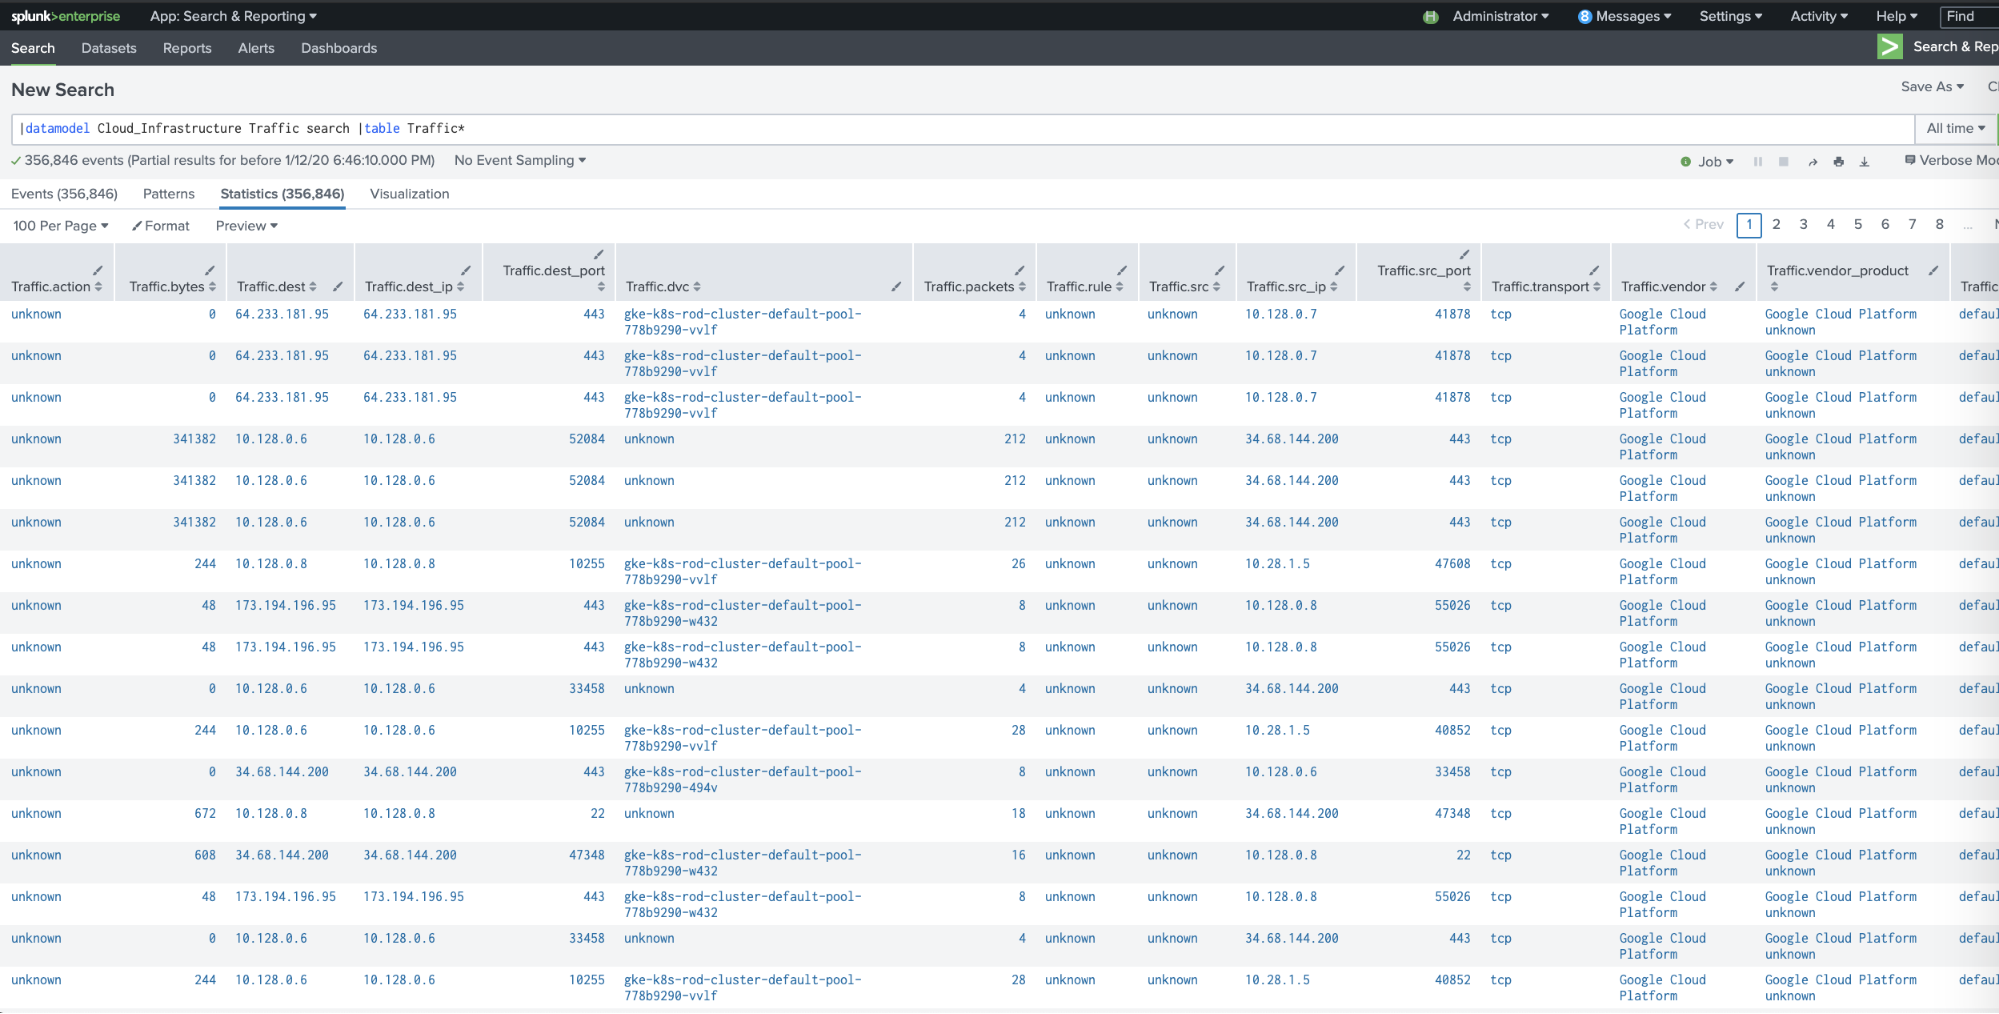Viewport: 1999px width, 1014px height.
Task: Open the No Event Sampling dropdown
Action: tap(520, 161)
